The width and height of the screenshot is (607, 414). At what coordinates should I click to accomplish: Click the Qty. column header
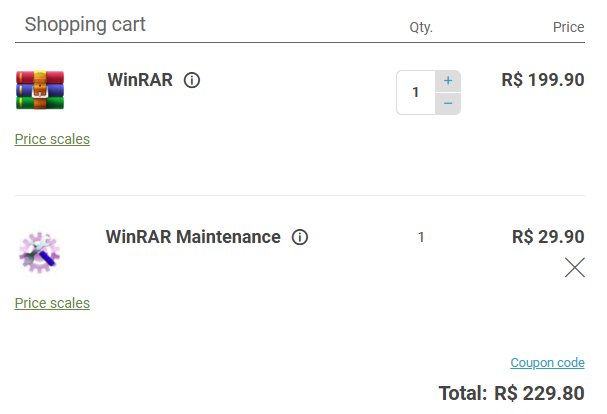pos(421,27)
